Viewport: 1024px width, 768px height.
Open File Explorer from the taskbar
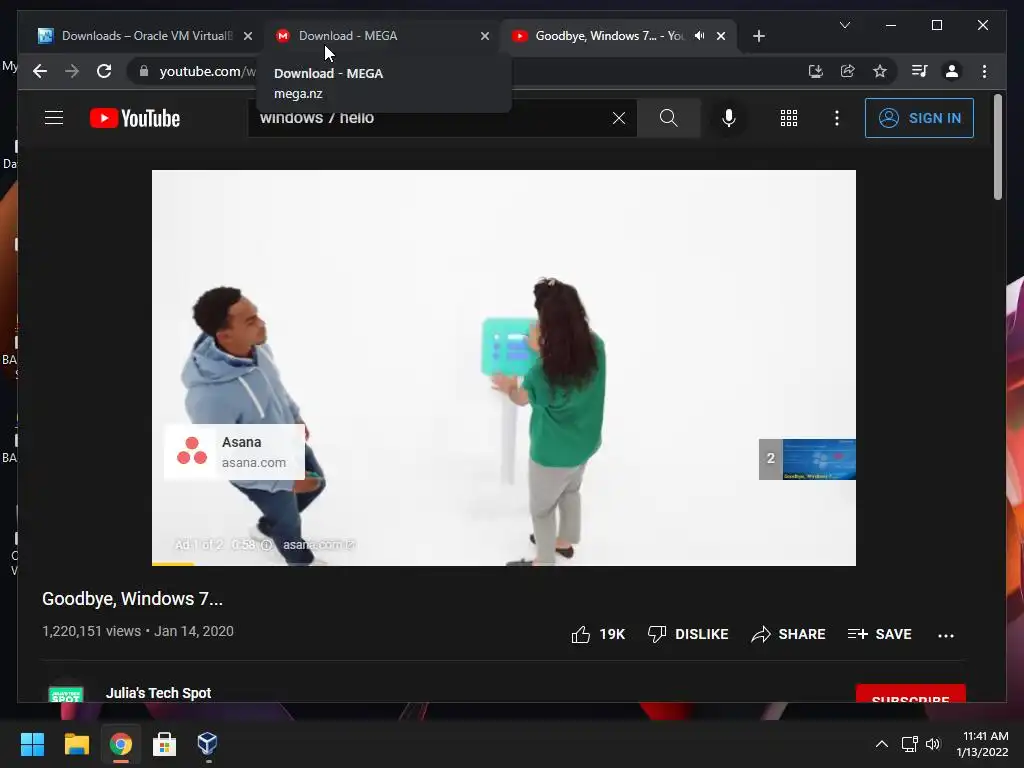[x=76, y=744]
